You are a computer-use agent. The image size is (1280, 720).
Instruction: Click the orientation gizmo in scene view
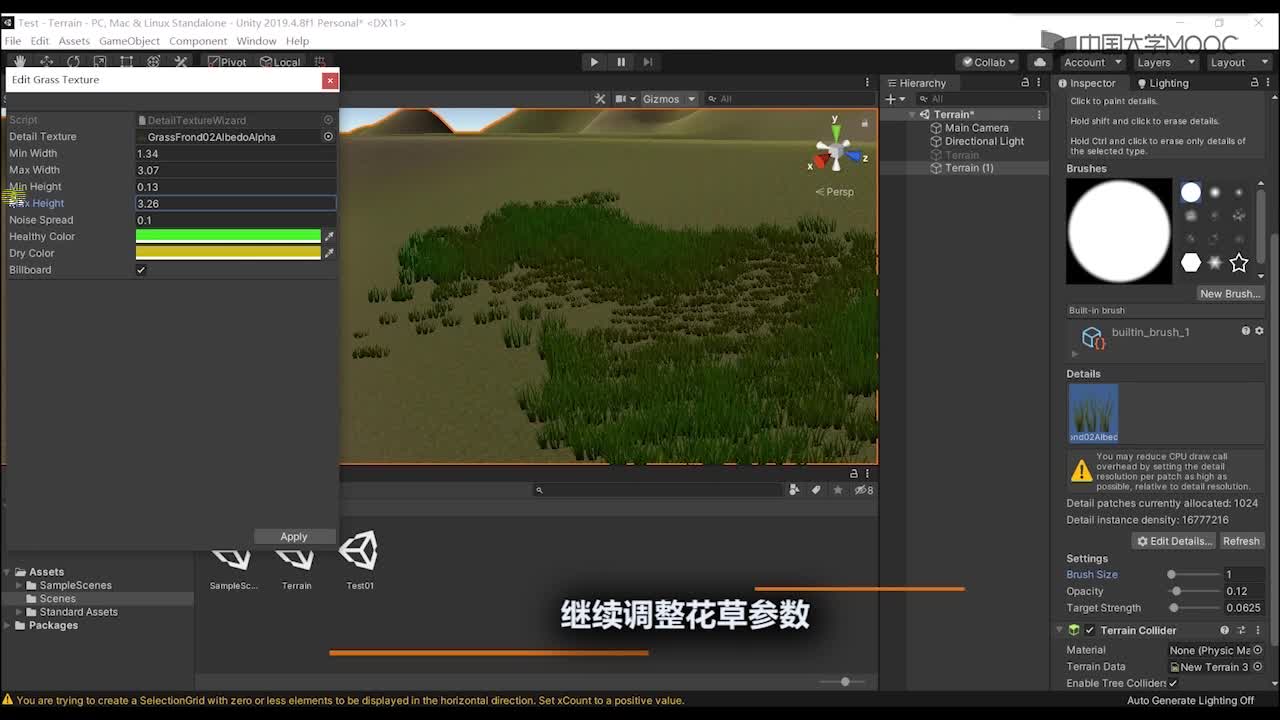click(x=835, y=151)
